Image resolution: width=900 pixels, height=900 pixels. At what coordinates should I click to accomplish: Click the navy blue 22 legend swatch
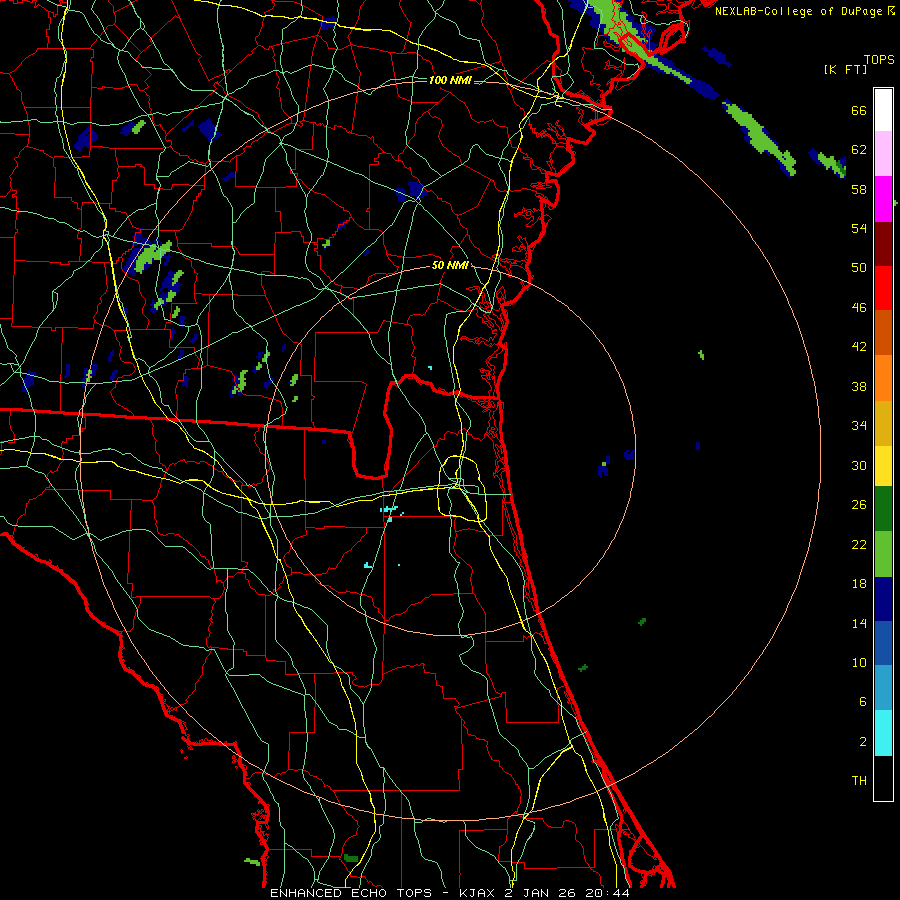tap(883, 599)
